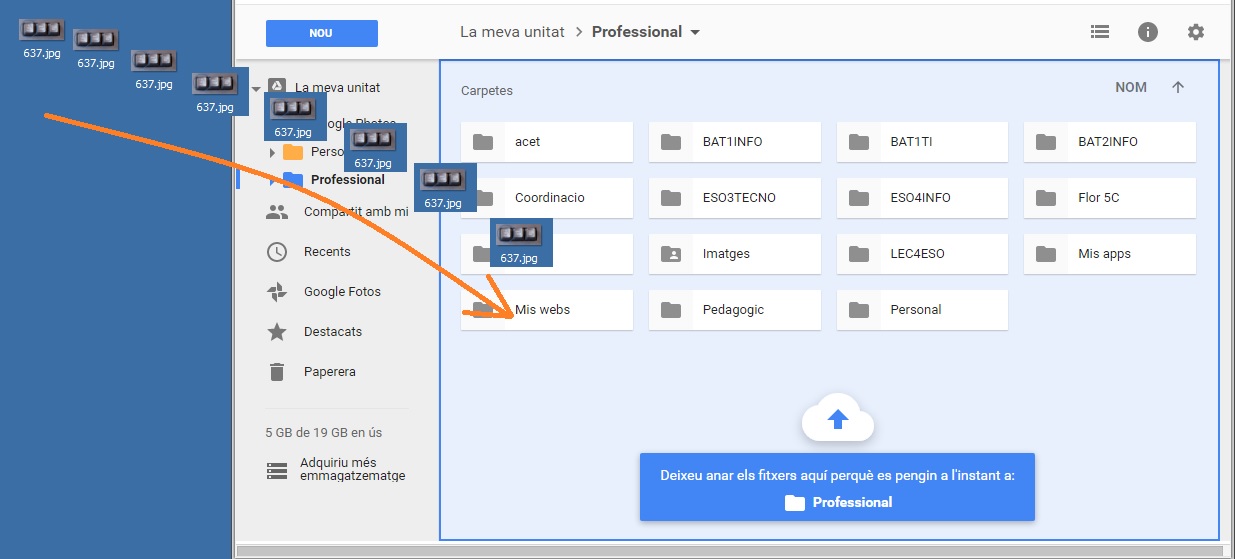Click the Destacats star icon

277,332
